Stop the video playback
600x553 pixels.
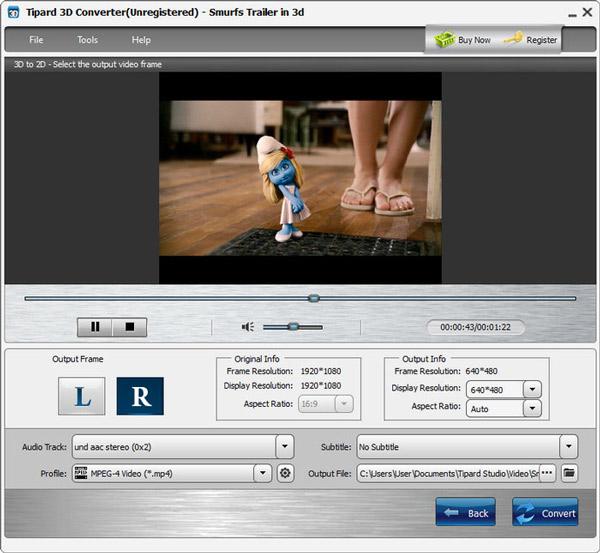(x=130, y=327)
